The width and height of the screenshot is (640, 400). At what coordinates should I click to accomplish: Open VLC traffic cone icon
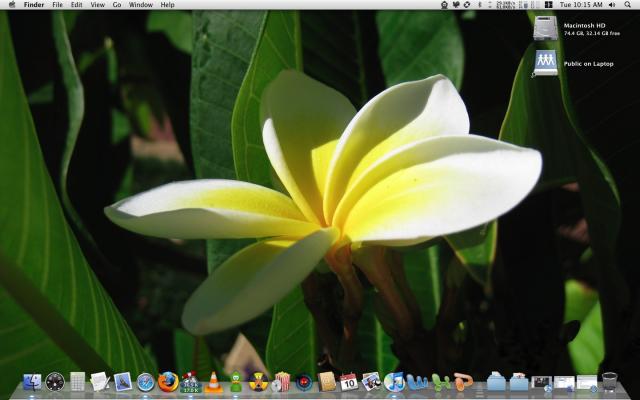tap(213, 382)
